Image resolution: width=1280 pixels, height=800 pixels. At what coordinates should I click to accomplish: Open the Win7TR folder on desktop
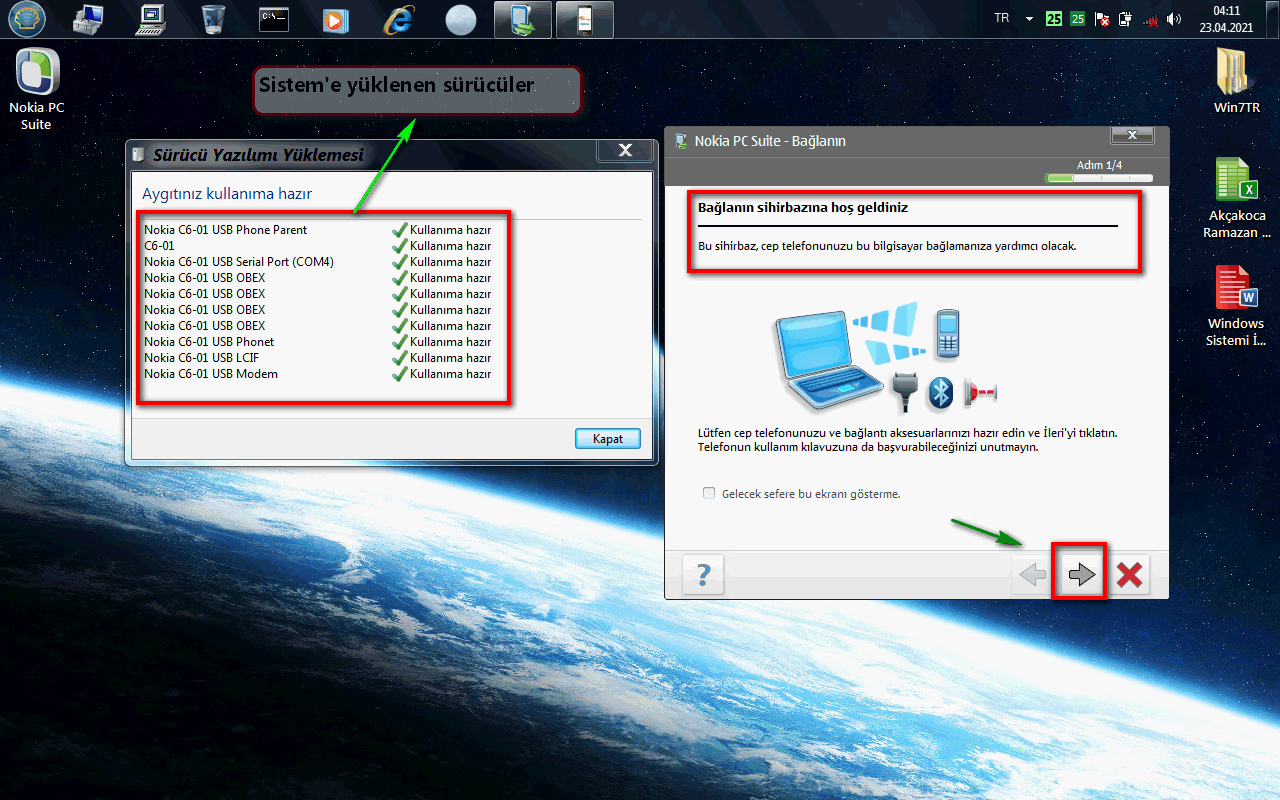(x=1237, y=82)
